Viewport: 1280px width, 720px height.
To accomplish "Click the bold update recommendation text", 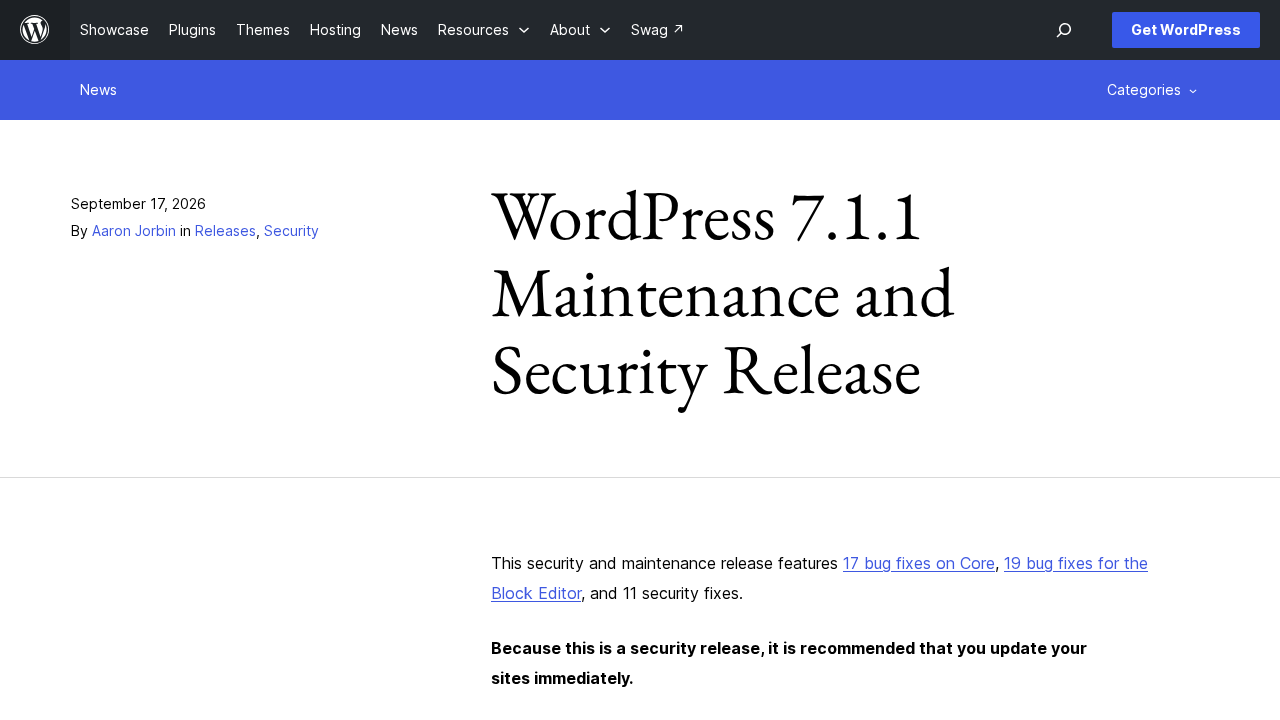I will (789, 663).
